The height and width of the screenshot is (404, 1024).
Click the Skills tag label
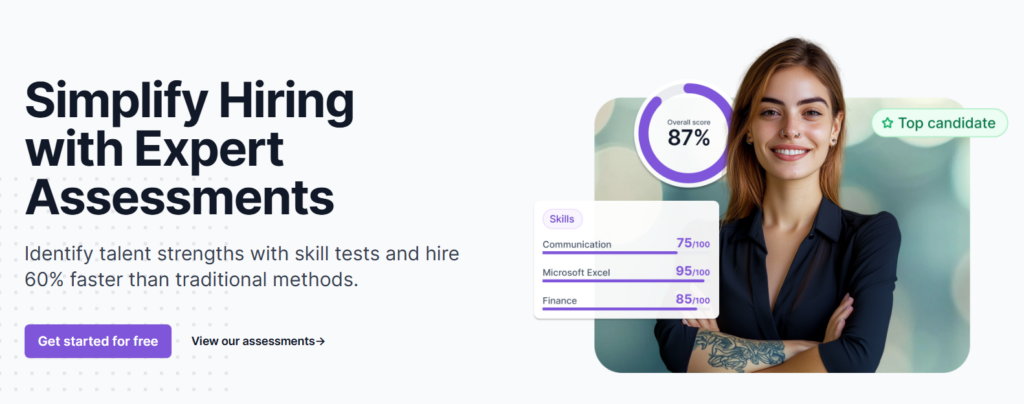coord(562,219)
